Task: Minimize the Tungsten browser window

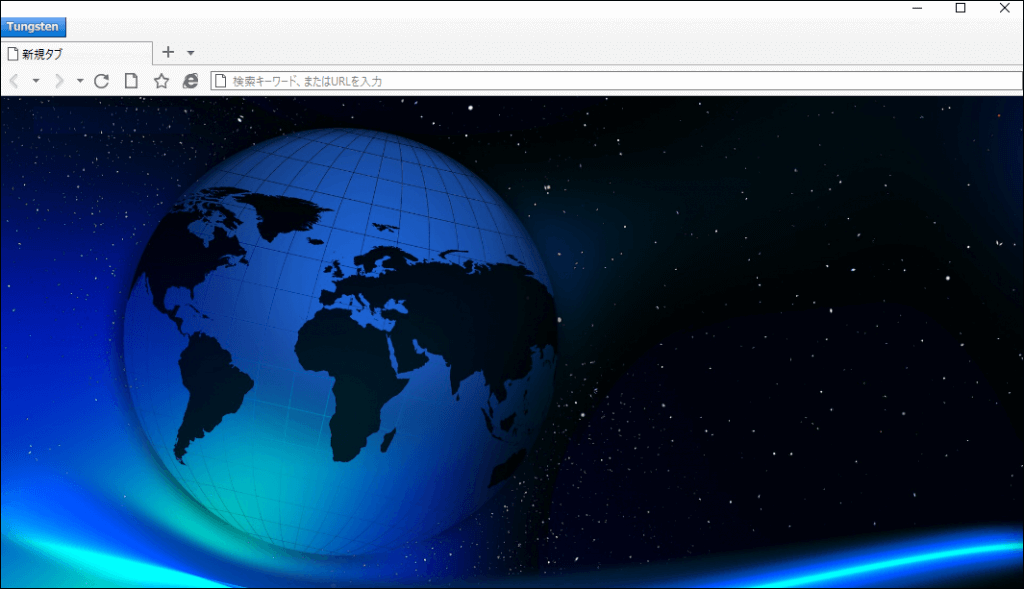Action: click(x=918, y=8)
